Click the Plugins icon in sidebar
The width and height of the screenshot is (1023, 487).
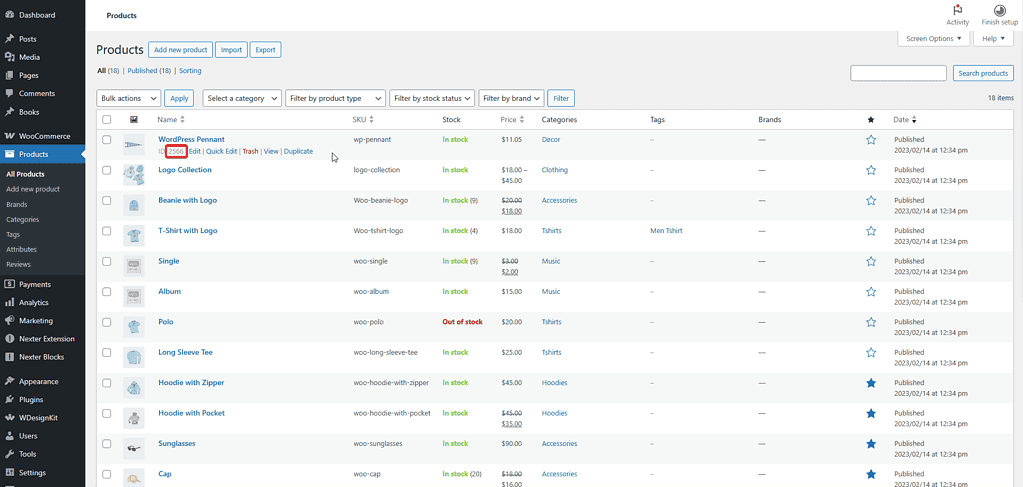[x=9, y=400]
